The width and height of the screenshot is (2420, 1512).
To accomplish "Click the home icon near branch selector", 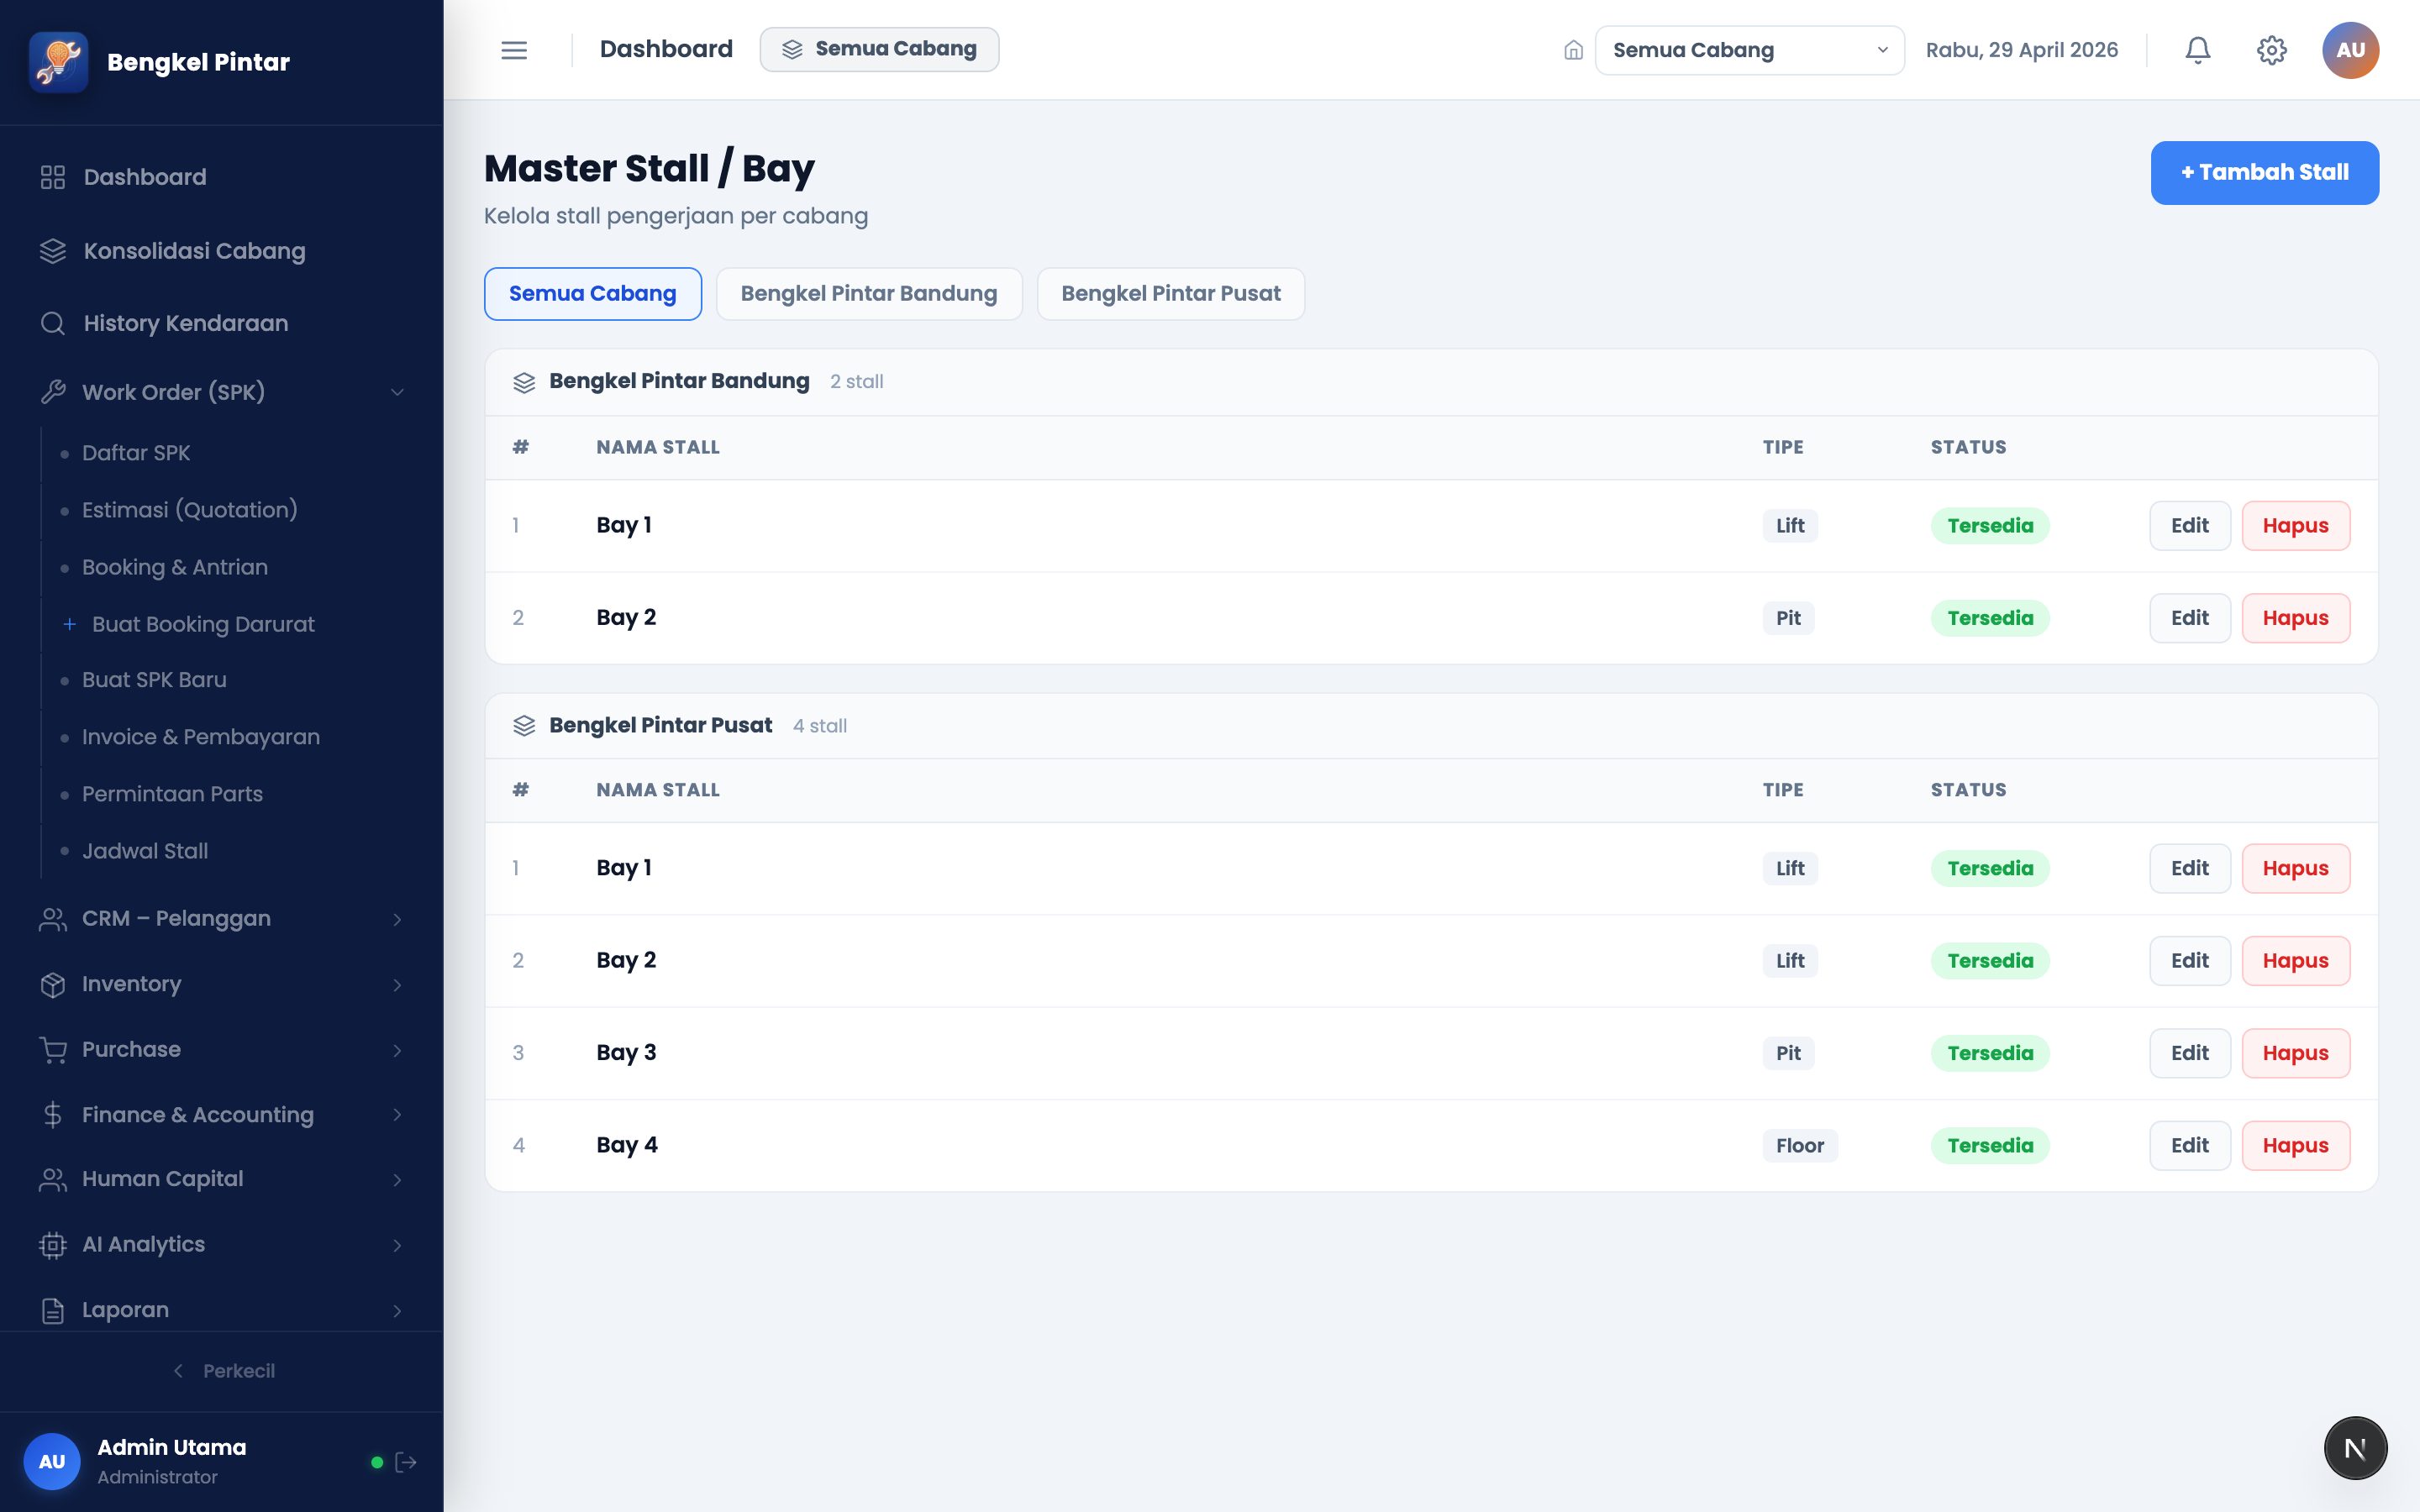I will tap(1573, 50).
